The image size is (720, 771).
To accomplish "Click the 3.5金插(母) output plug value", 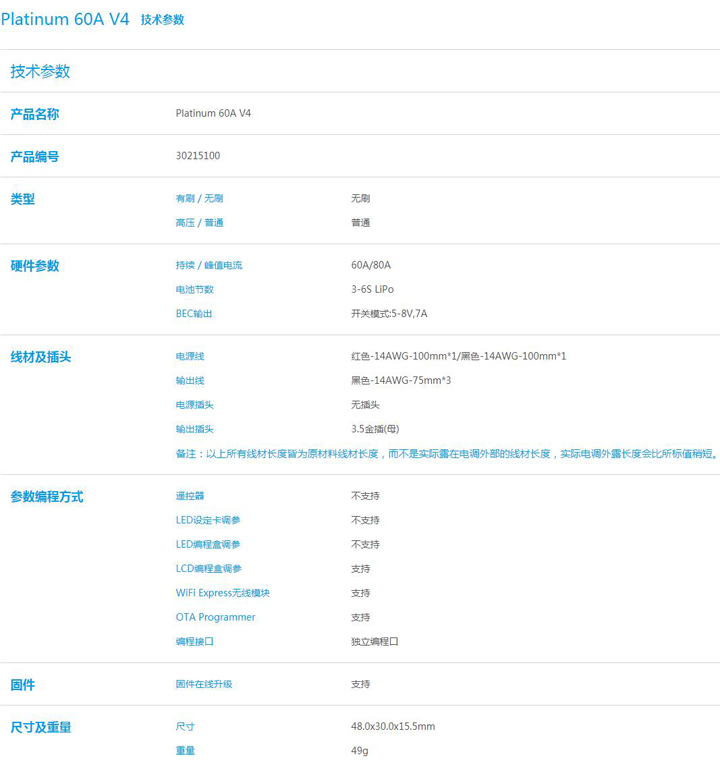I will 375,429.
